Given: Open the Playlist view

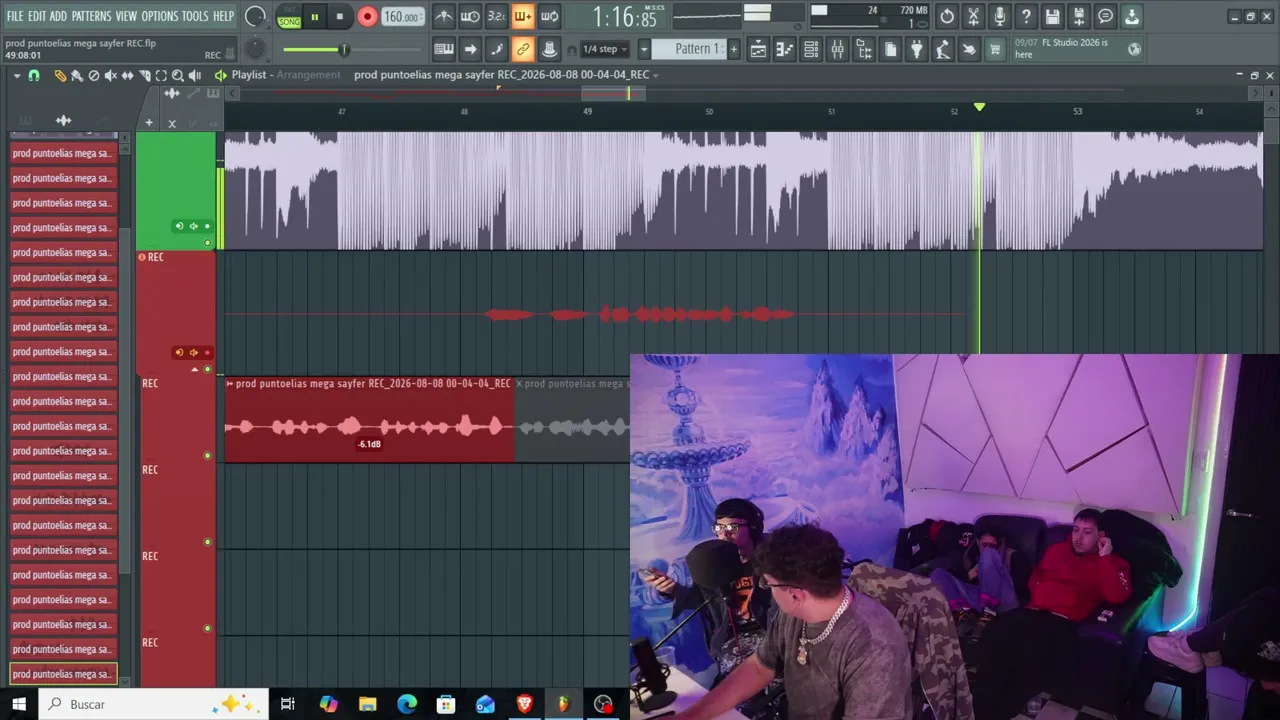Looking at the screenshot, I should [x=758, y=49].
